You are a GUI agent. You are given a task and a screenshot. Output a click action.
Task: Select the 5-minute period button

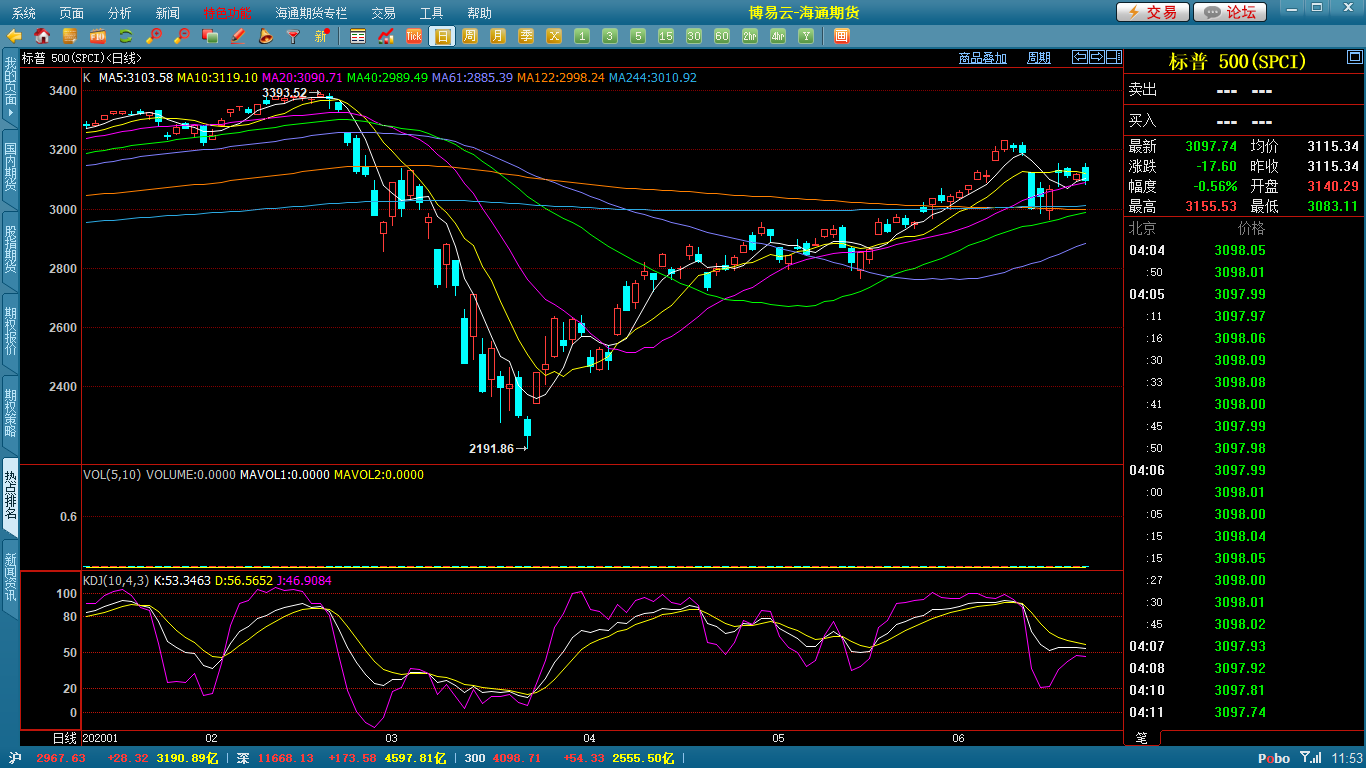(638, 36)
